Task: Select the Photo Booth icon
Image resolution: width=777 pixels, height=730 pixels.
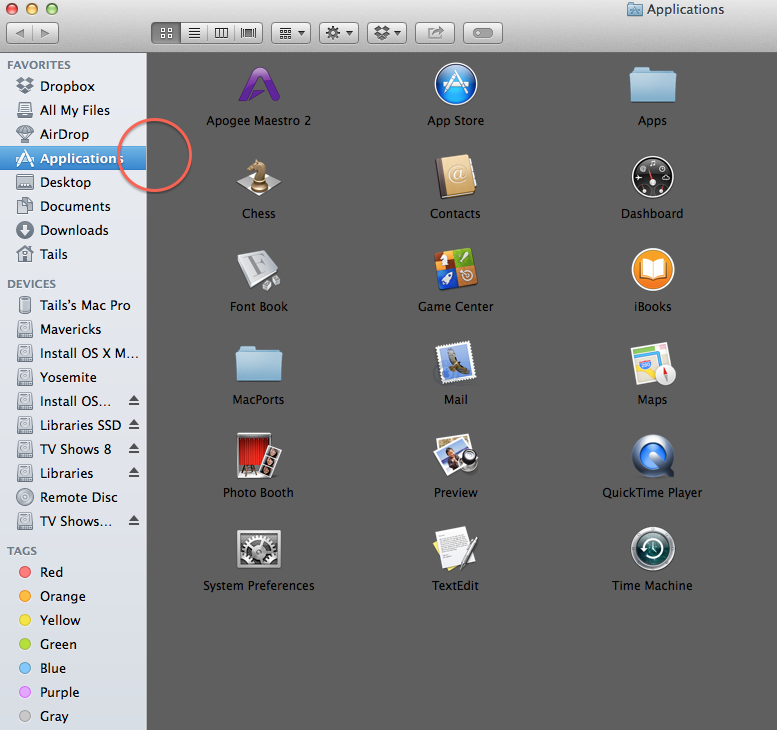Action: 259,455
